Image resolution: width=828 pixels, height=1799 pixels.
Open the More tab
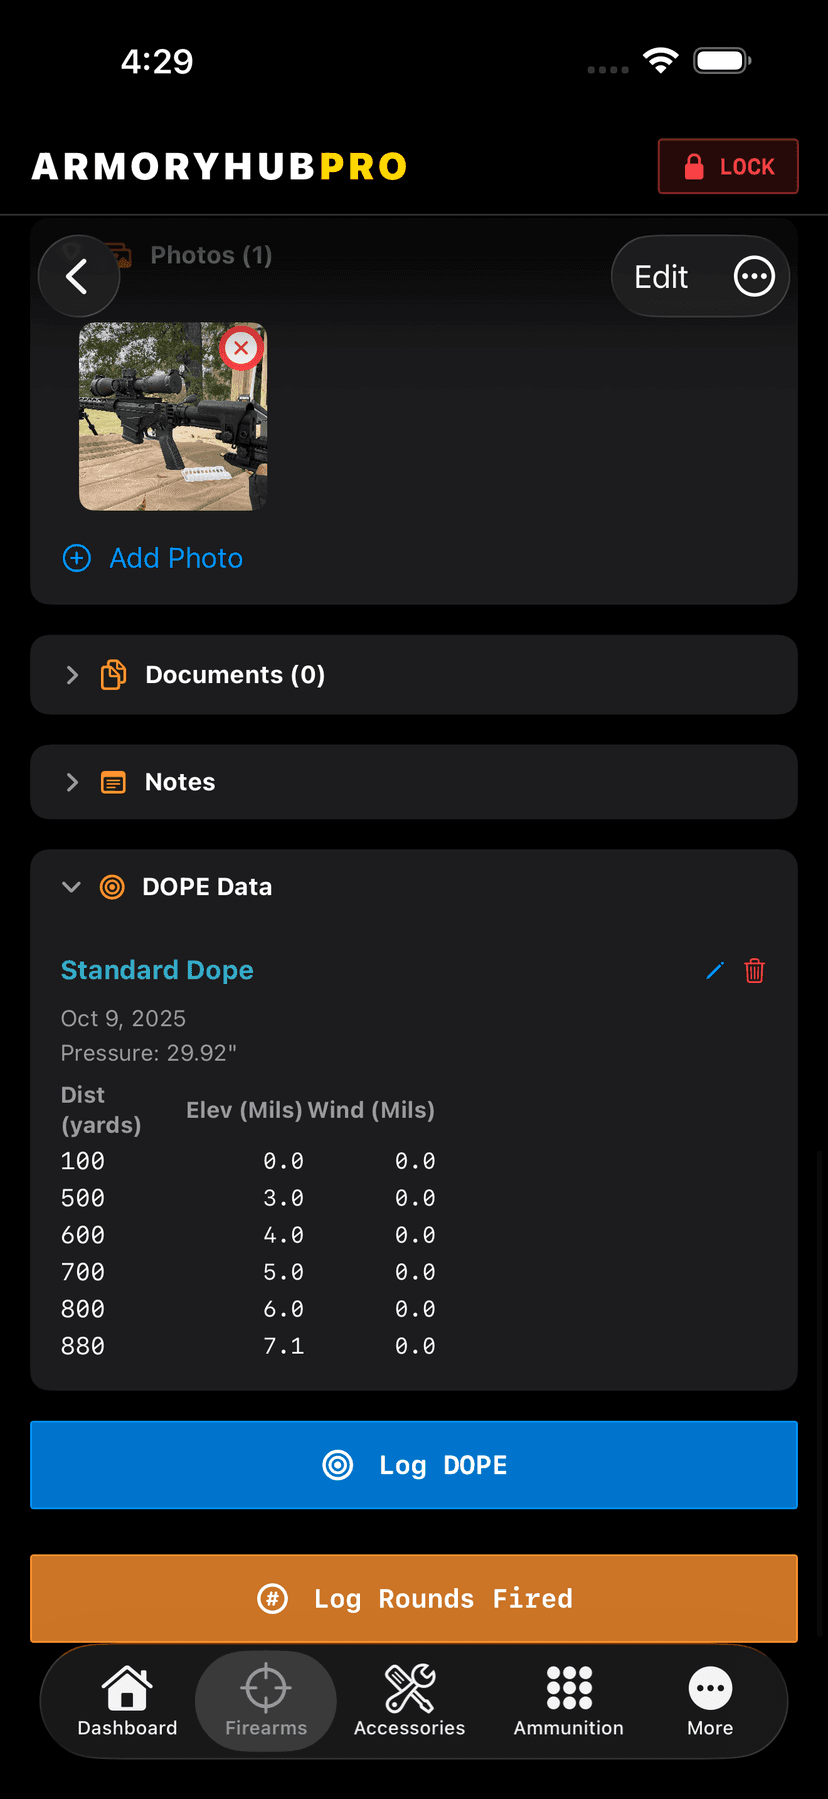pos(710,1701)
